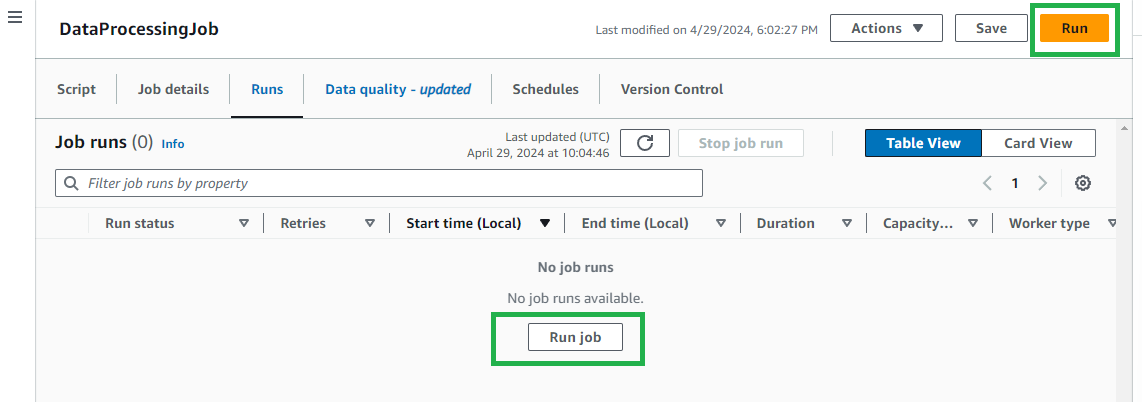This screenshot has width=1142, height=402.
Task: Sort by Duration column arrow
Action: click(x=847, y=223)
